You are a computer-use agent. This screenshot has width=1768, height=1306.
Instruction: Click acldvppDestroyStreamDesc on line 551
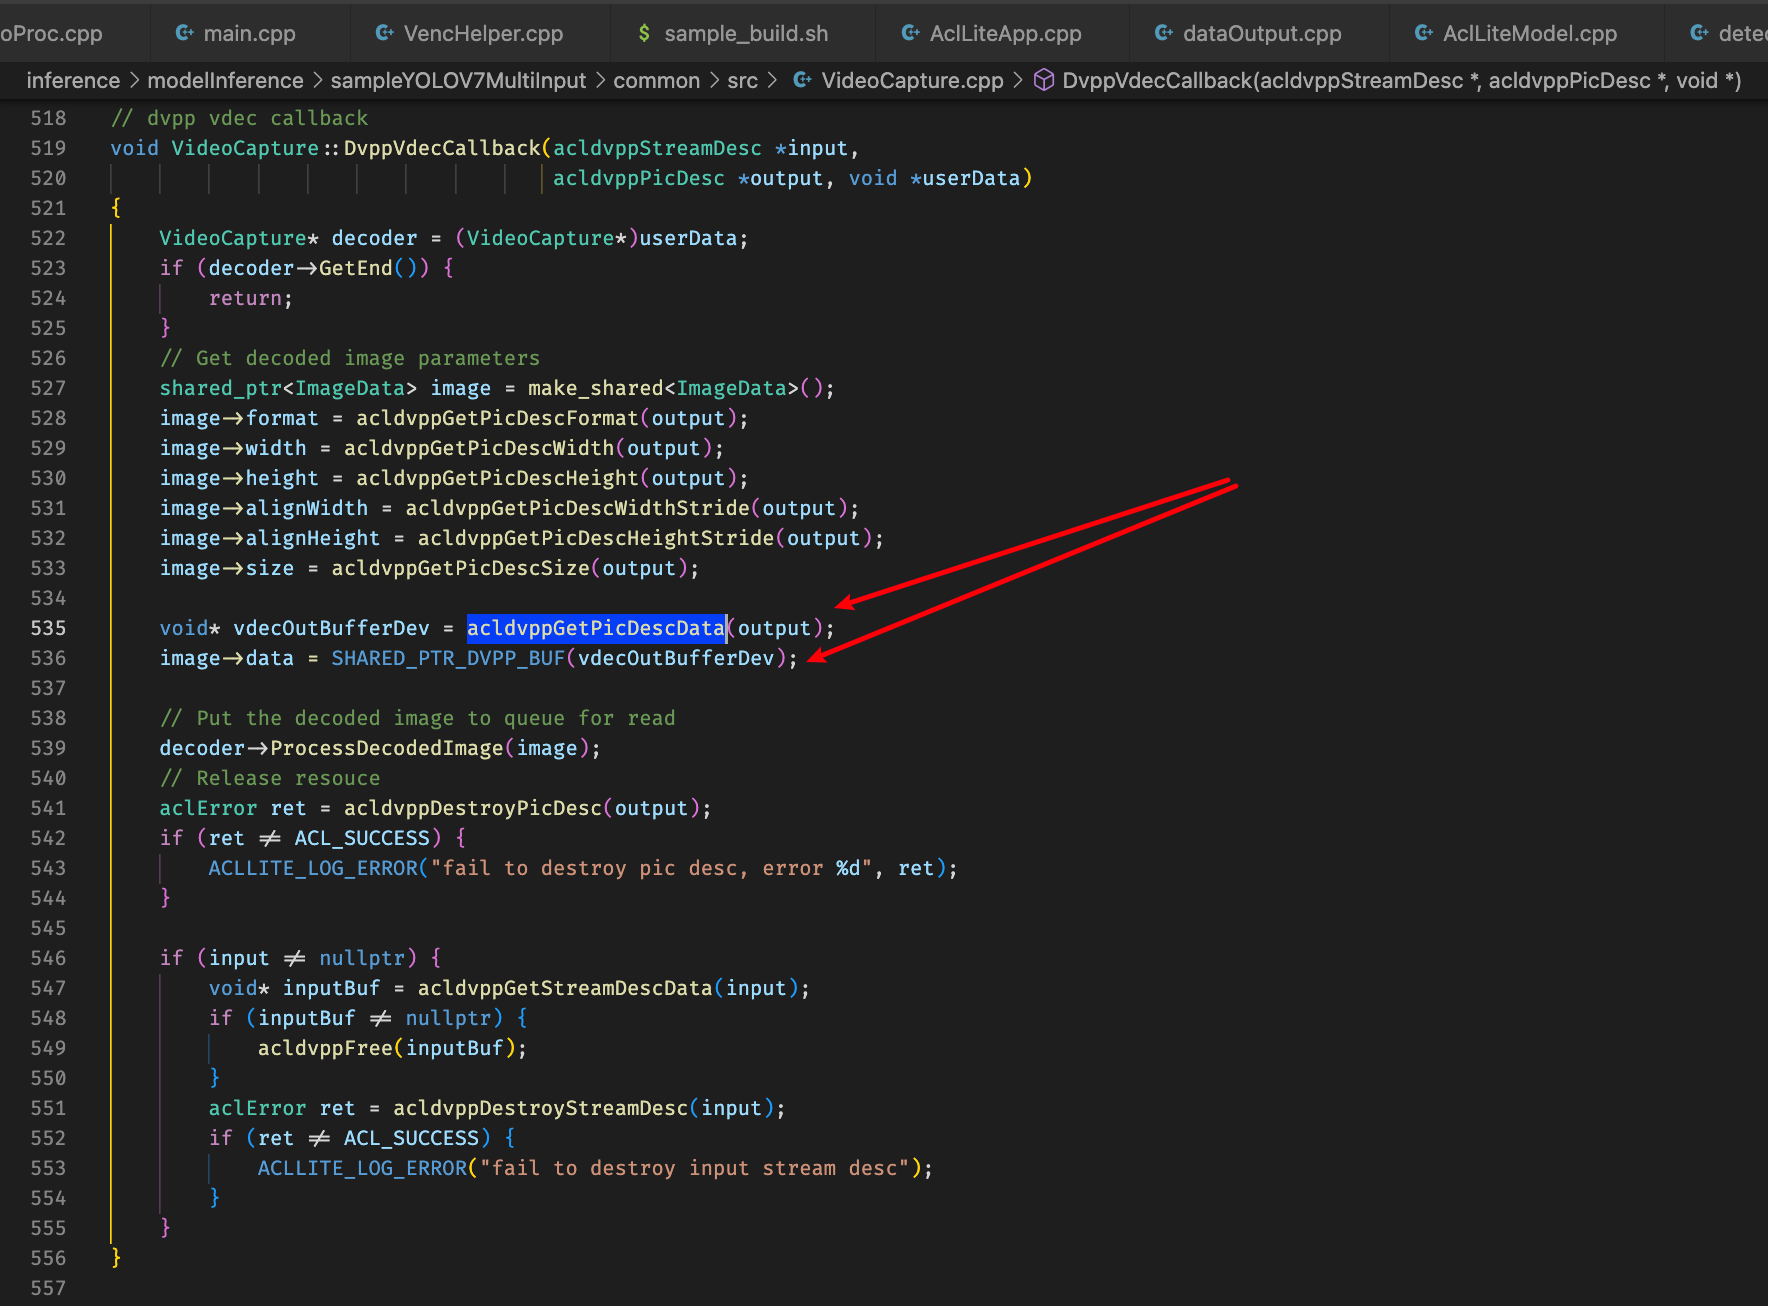click(x=540, y=1108)
